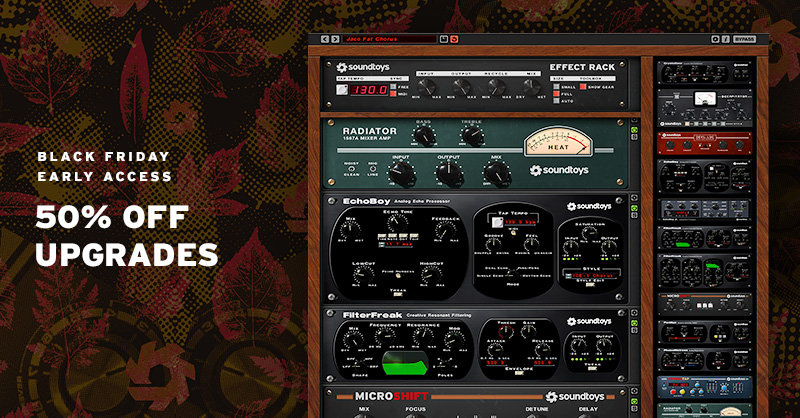Click the EchoBoy Groove knob
The image size is (800, 418).
(493, 244)
